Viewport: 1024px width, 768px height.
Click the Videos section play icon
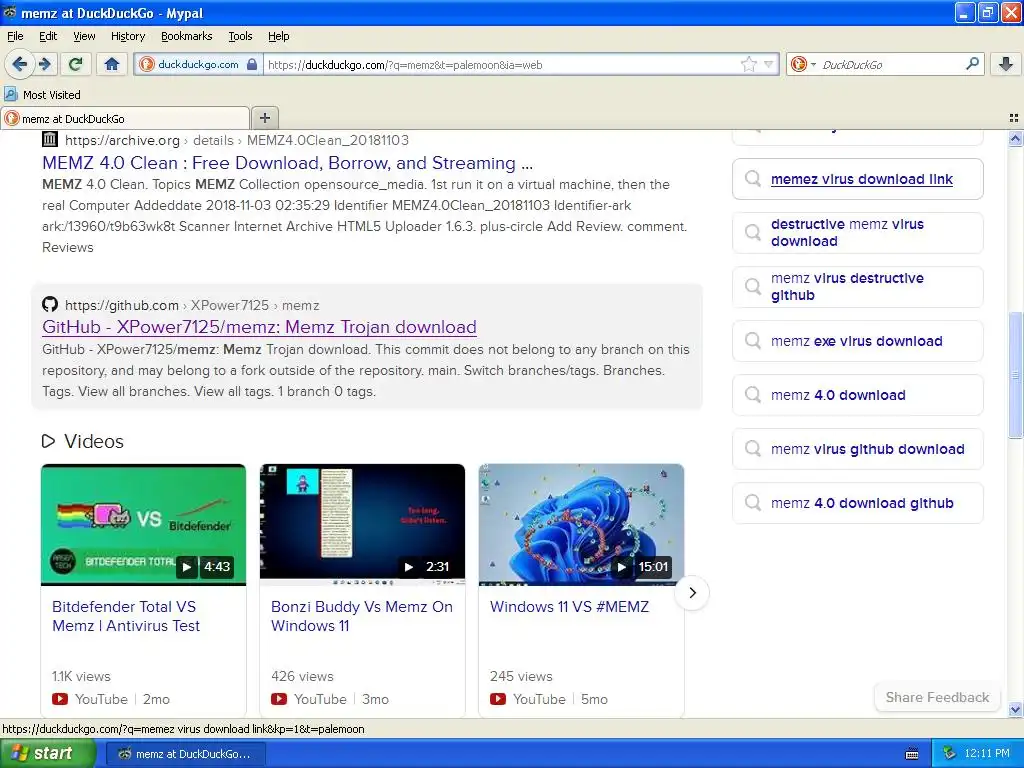tap(48, 441)
